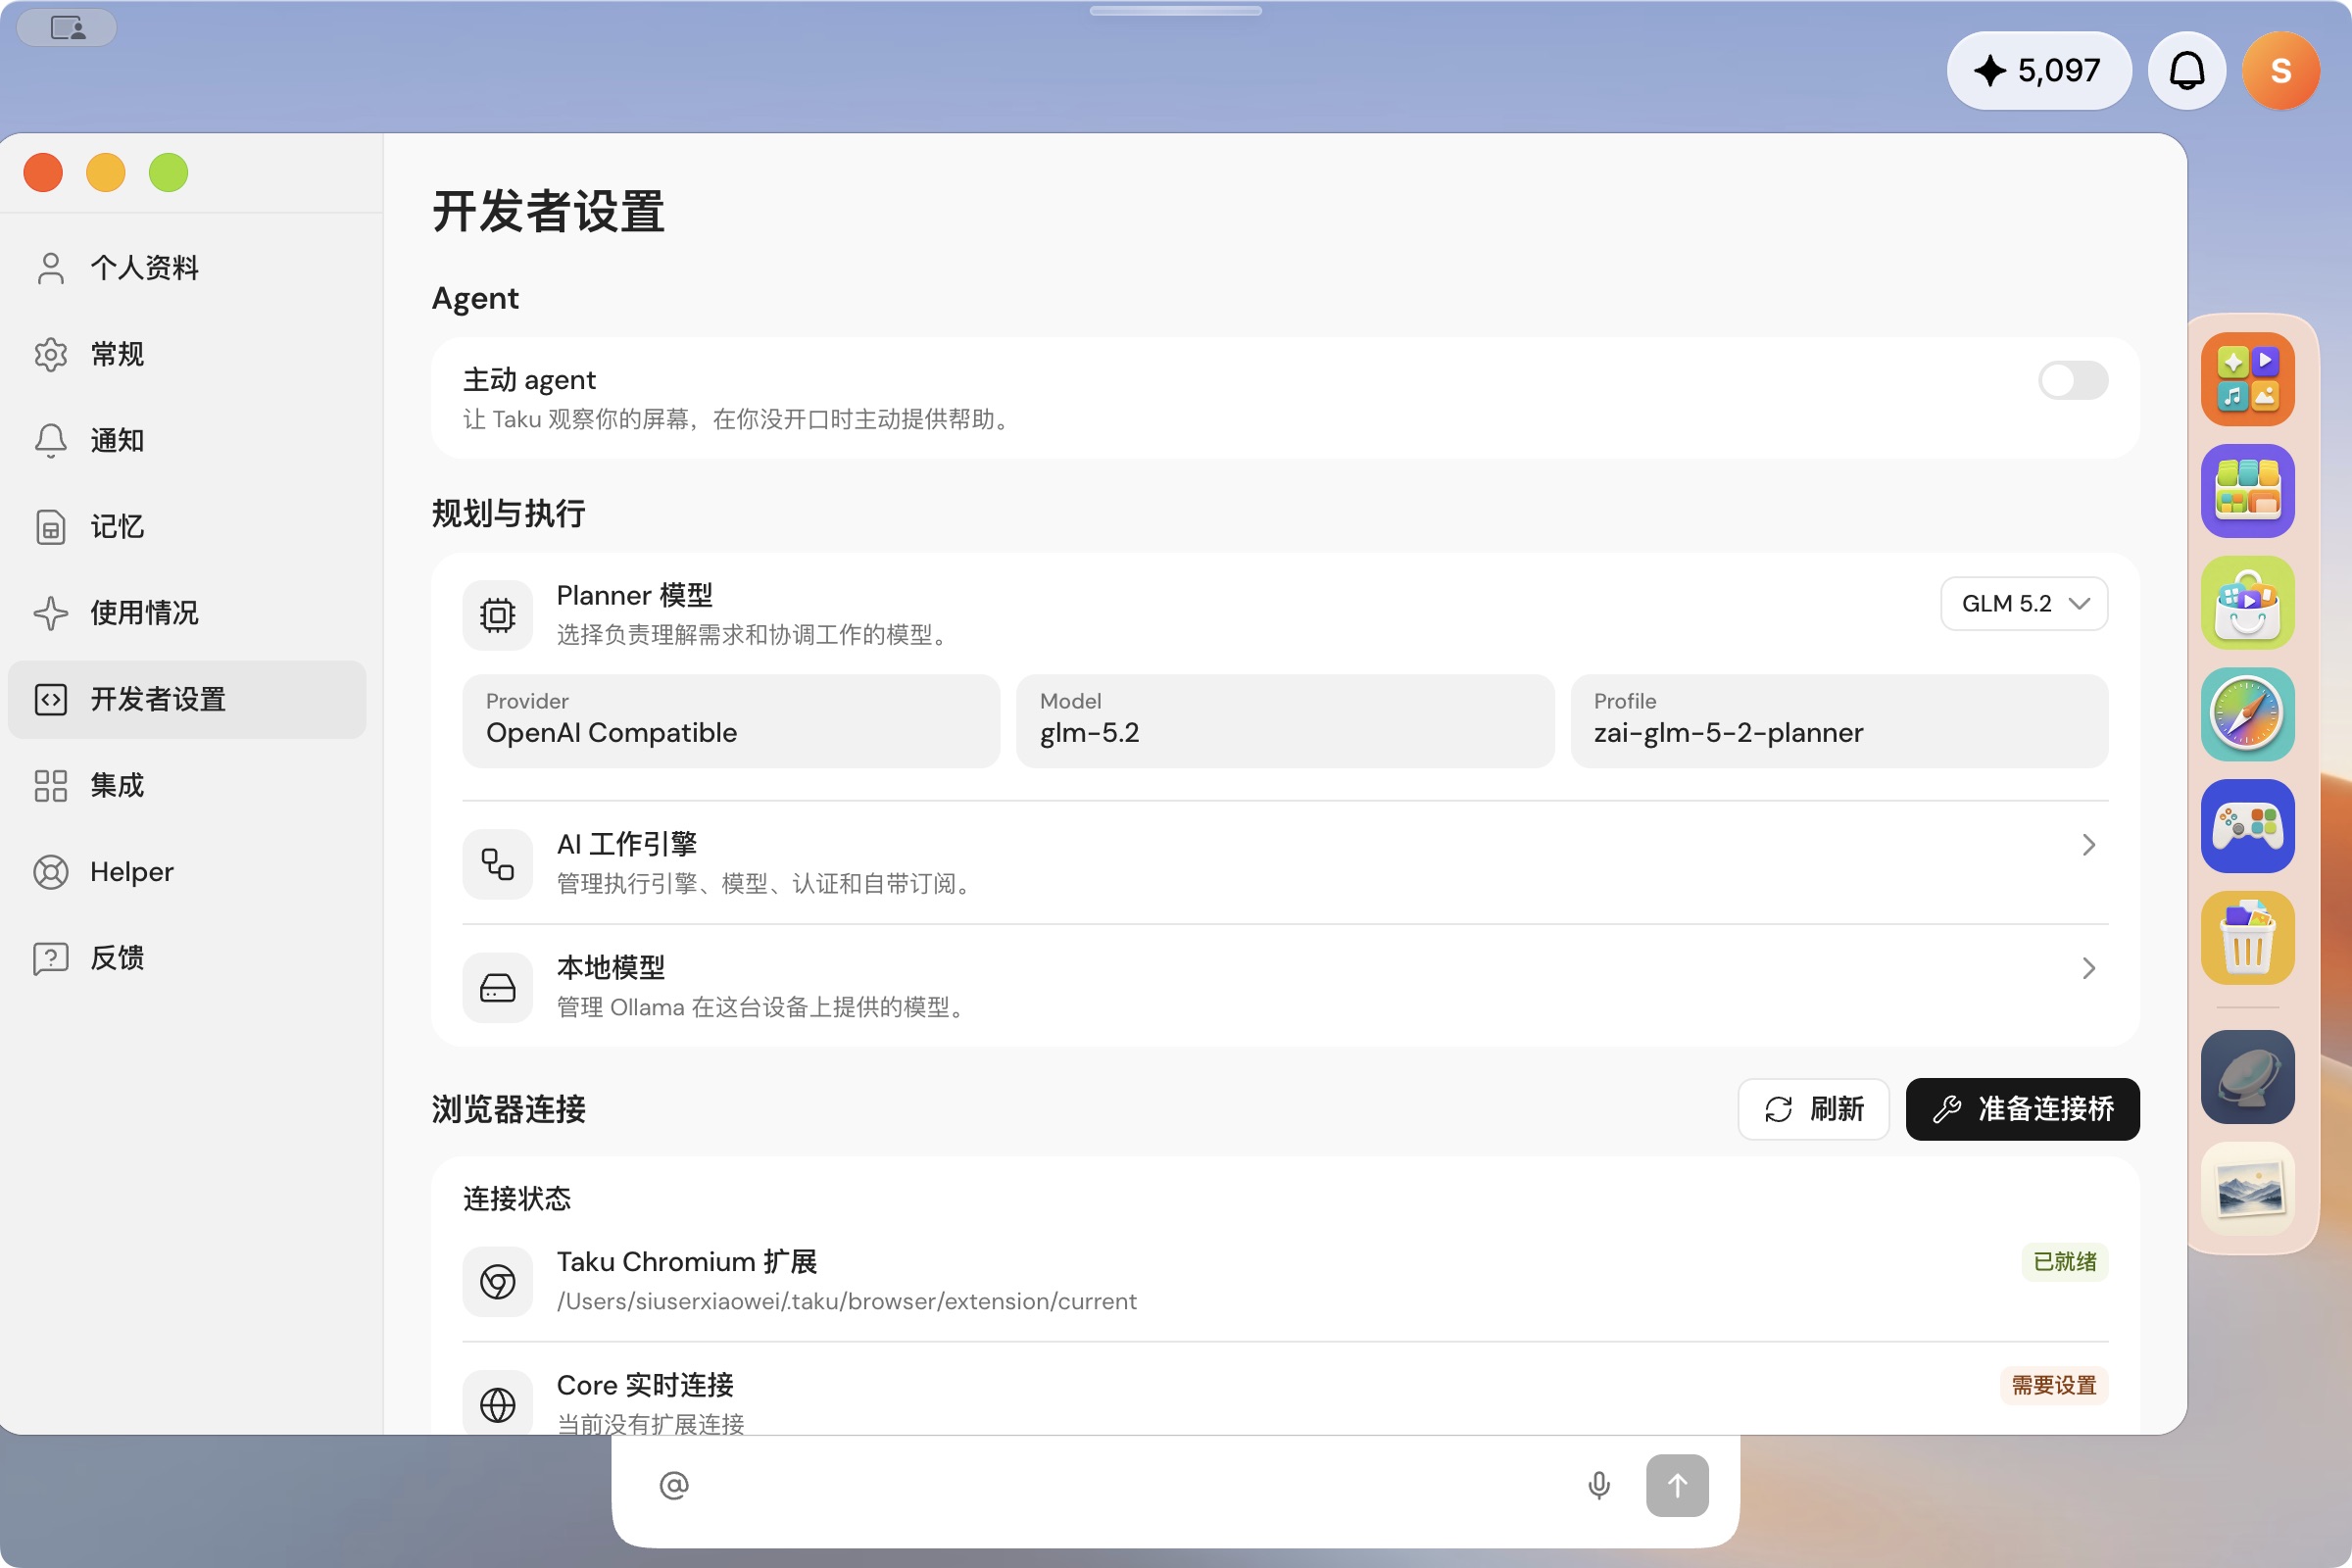This screenshot has height=1568, width=2352.
Task: Open the credits balance 5,097 pill
Action: (2039, 70)
